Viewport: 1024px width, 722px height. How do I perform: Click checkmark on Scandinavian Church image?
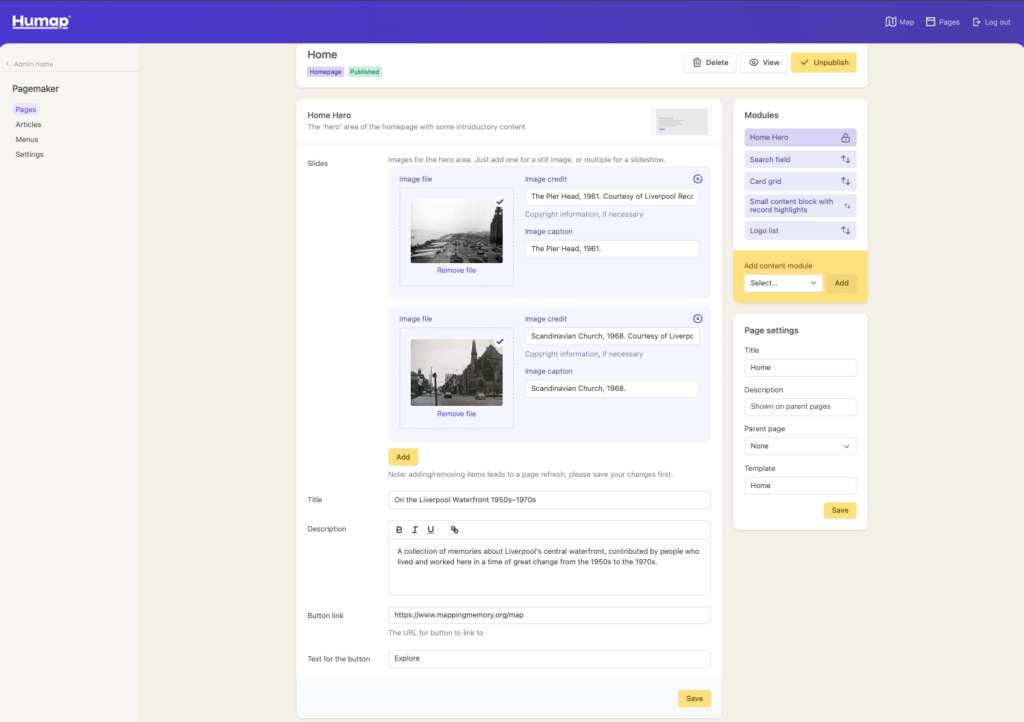[x=500, y=341]
